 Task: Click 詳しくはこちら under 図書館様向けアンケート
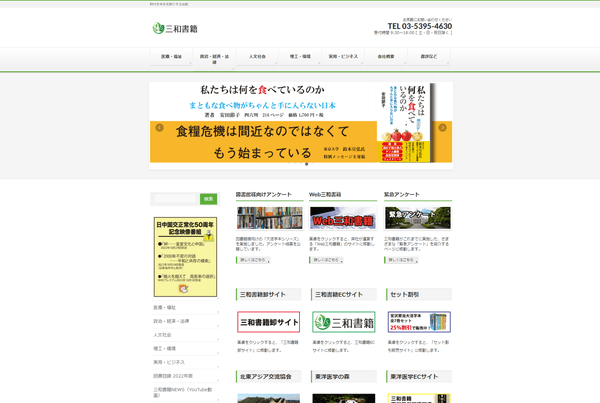coord(253,260)
